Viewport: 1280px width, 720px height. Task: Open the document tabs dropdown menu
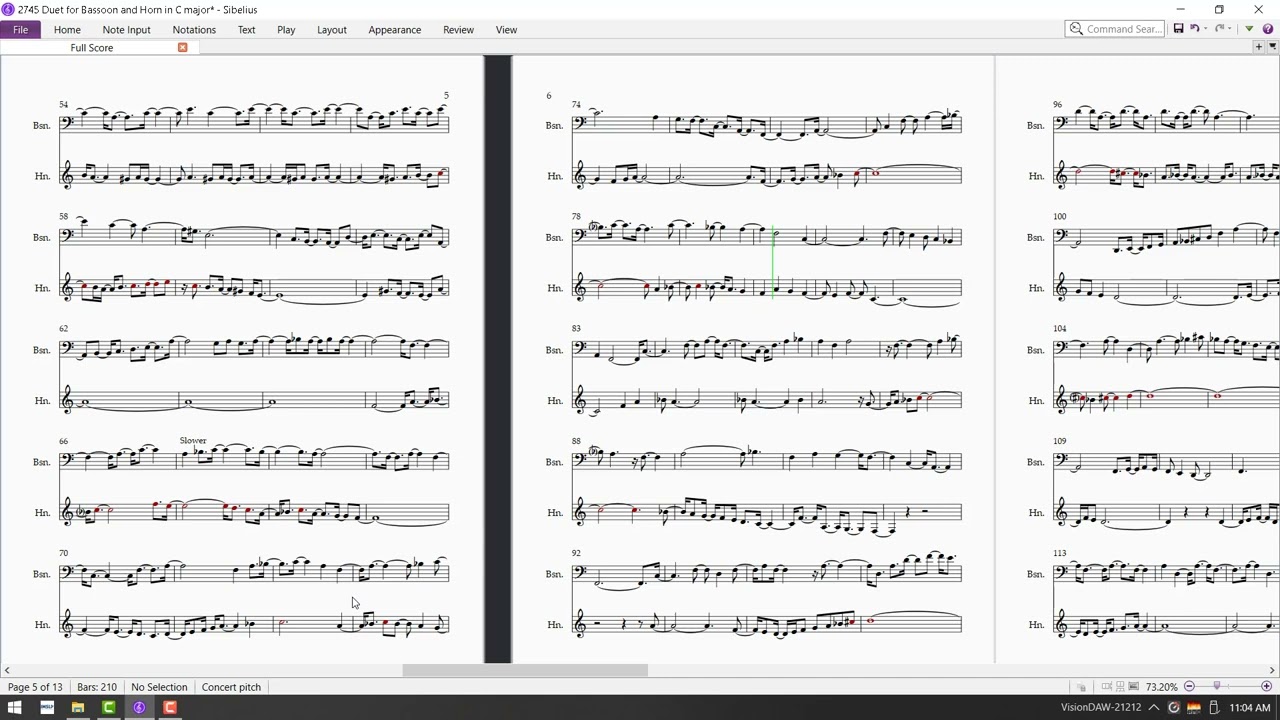[1271, 47]
